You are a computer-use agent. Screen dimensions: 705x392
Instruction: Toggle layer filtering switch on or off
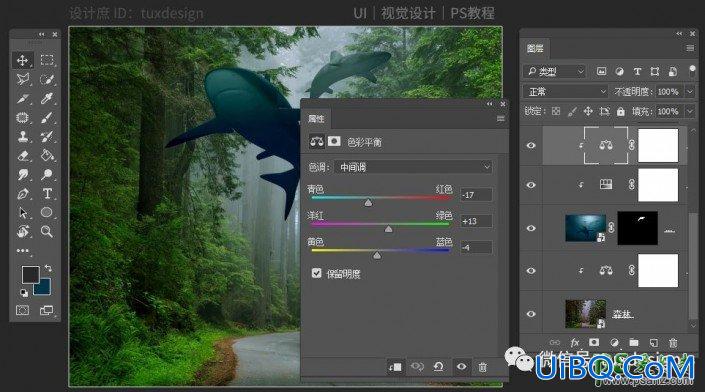point(692,71)
